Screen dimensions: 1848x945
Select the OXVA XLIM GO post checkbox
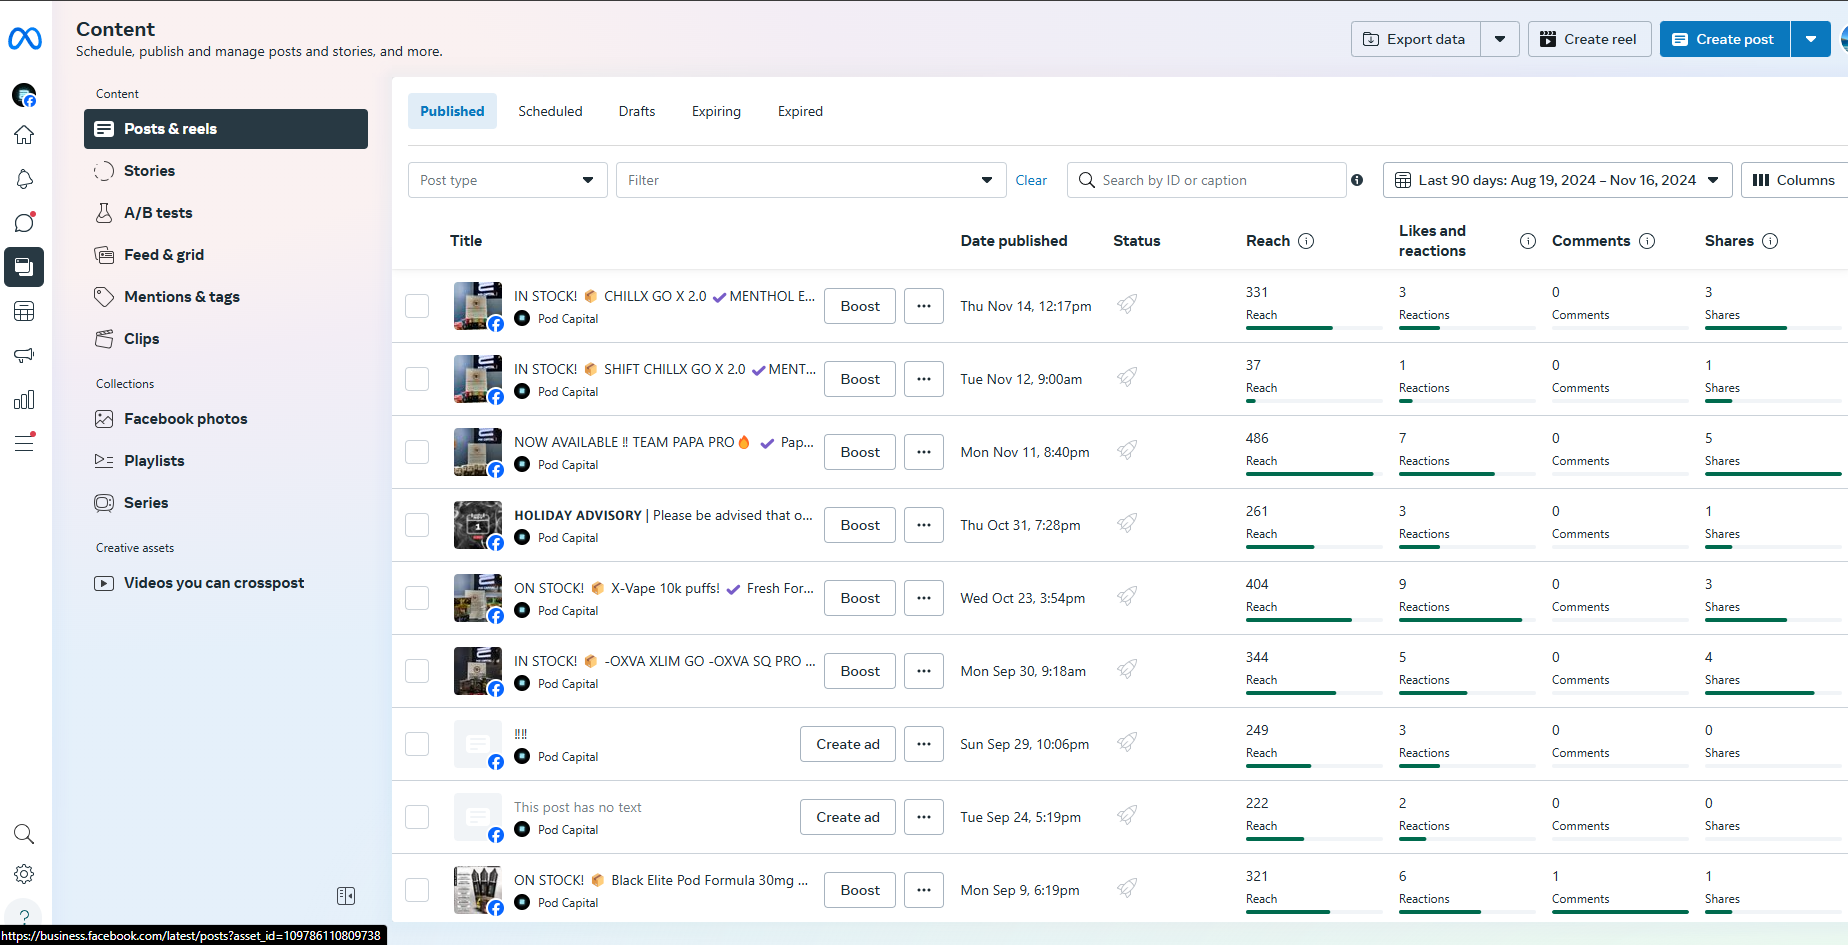point(417,671)
